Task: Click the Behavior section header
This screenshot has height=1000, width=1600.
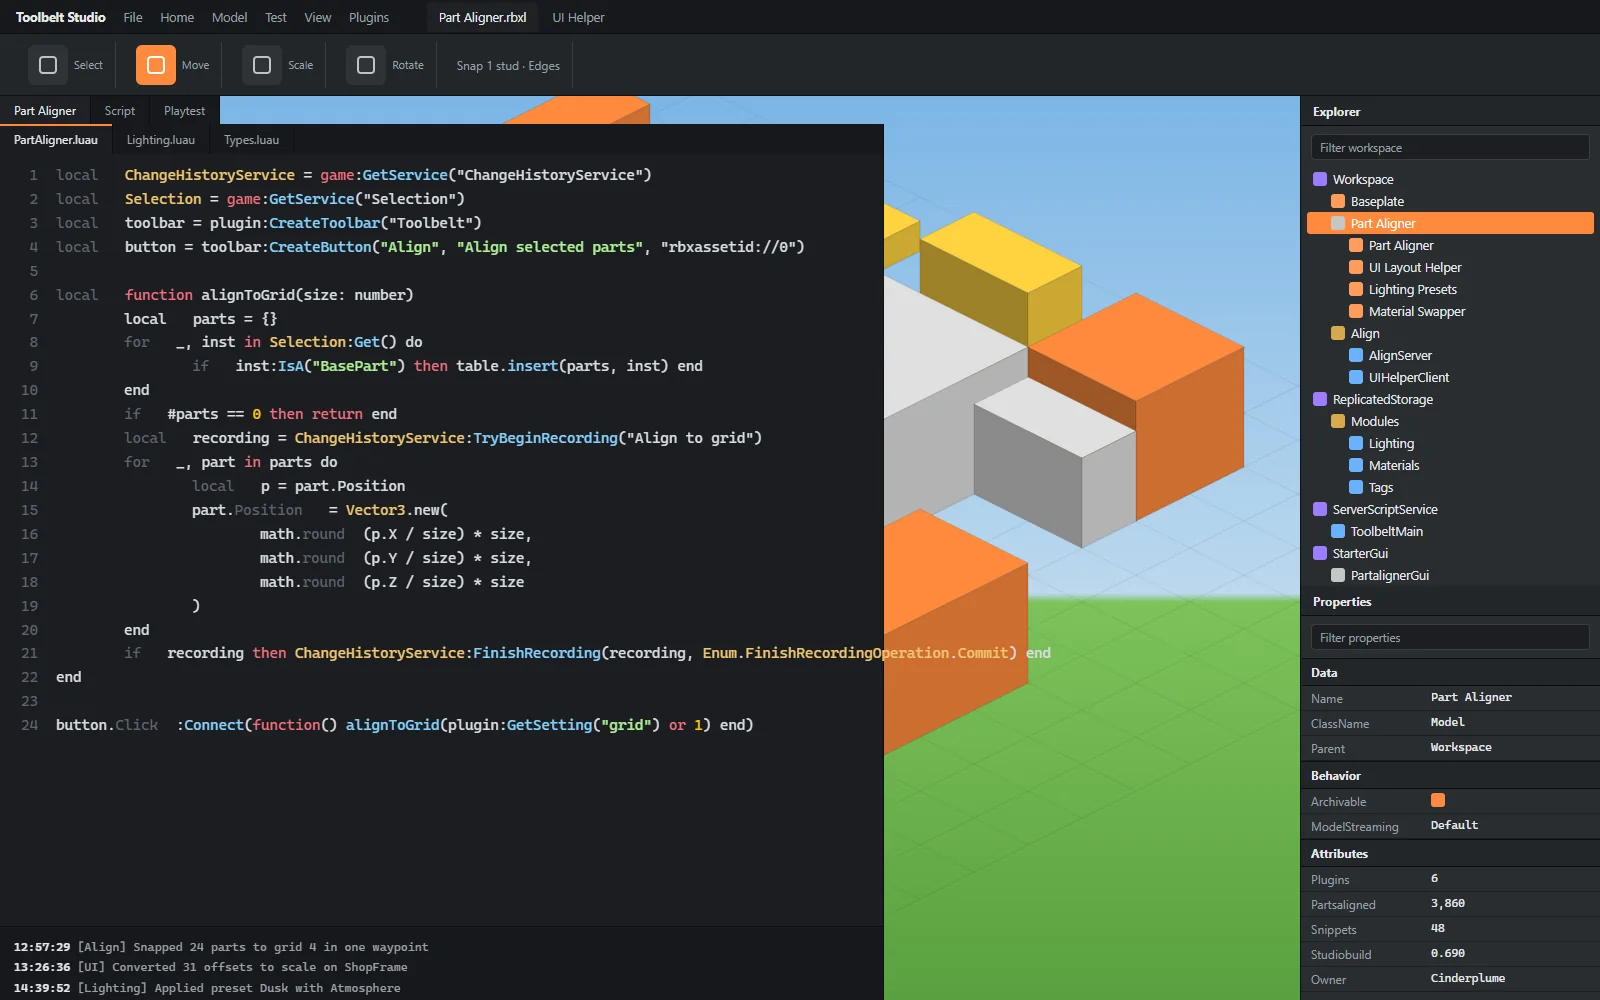Action: 1450,775
